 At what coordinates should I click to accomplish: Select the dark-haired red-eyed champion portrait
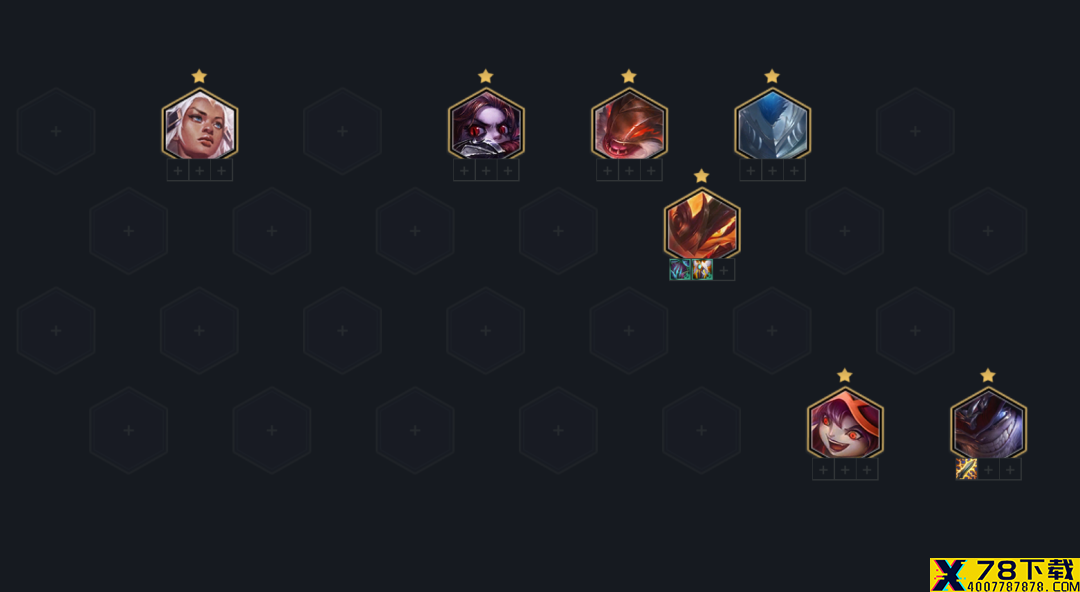coord(486,126)
